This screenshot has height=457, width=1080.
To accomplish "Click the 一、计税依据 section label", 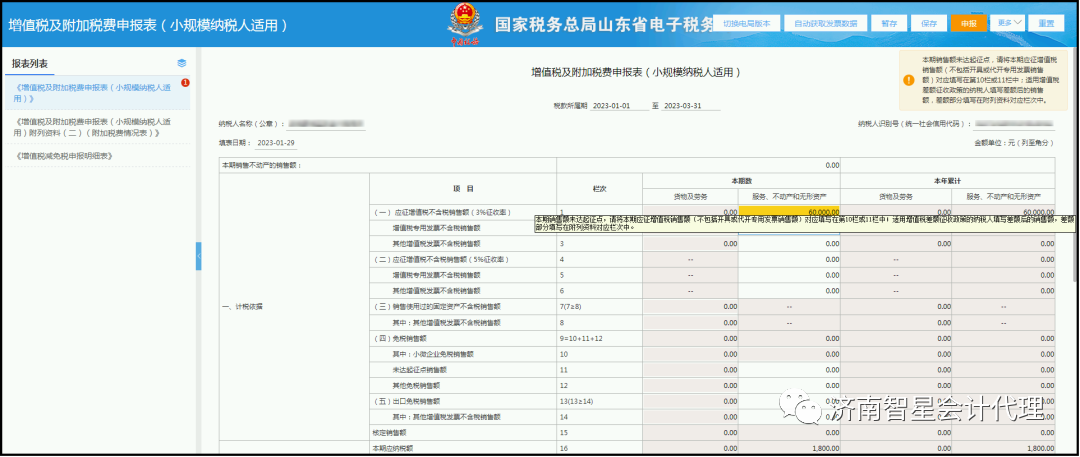I will (241, 307).
